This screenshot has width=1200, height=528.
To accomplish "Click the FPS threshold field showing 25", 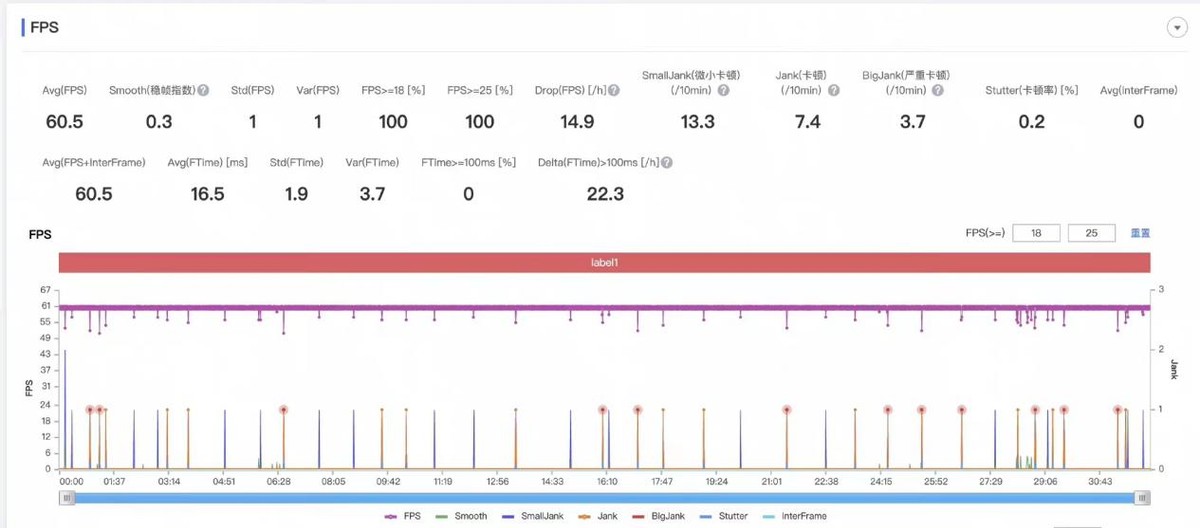I will tap(1092, 233).
